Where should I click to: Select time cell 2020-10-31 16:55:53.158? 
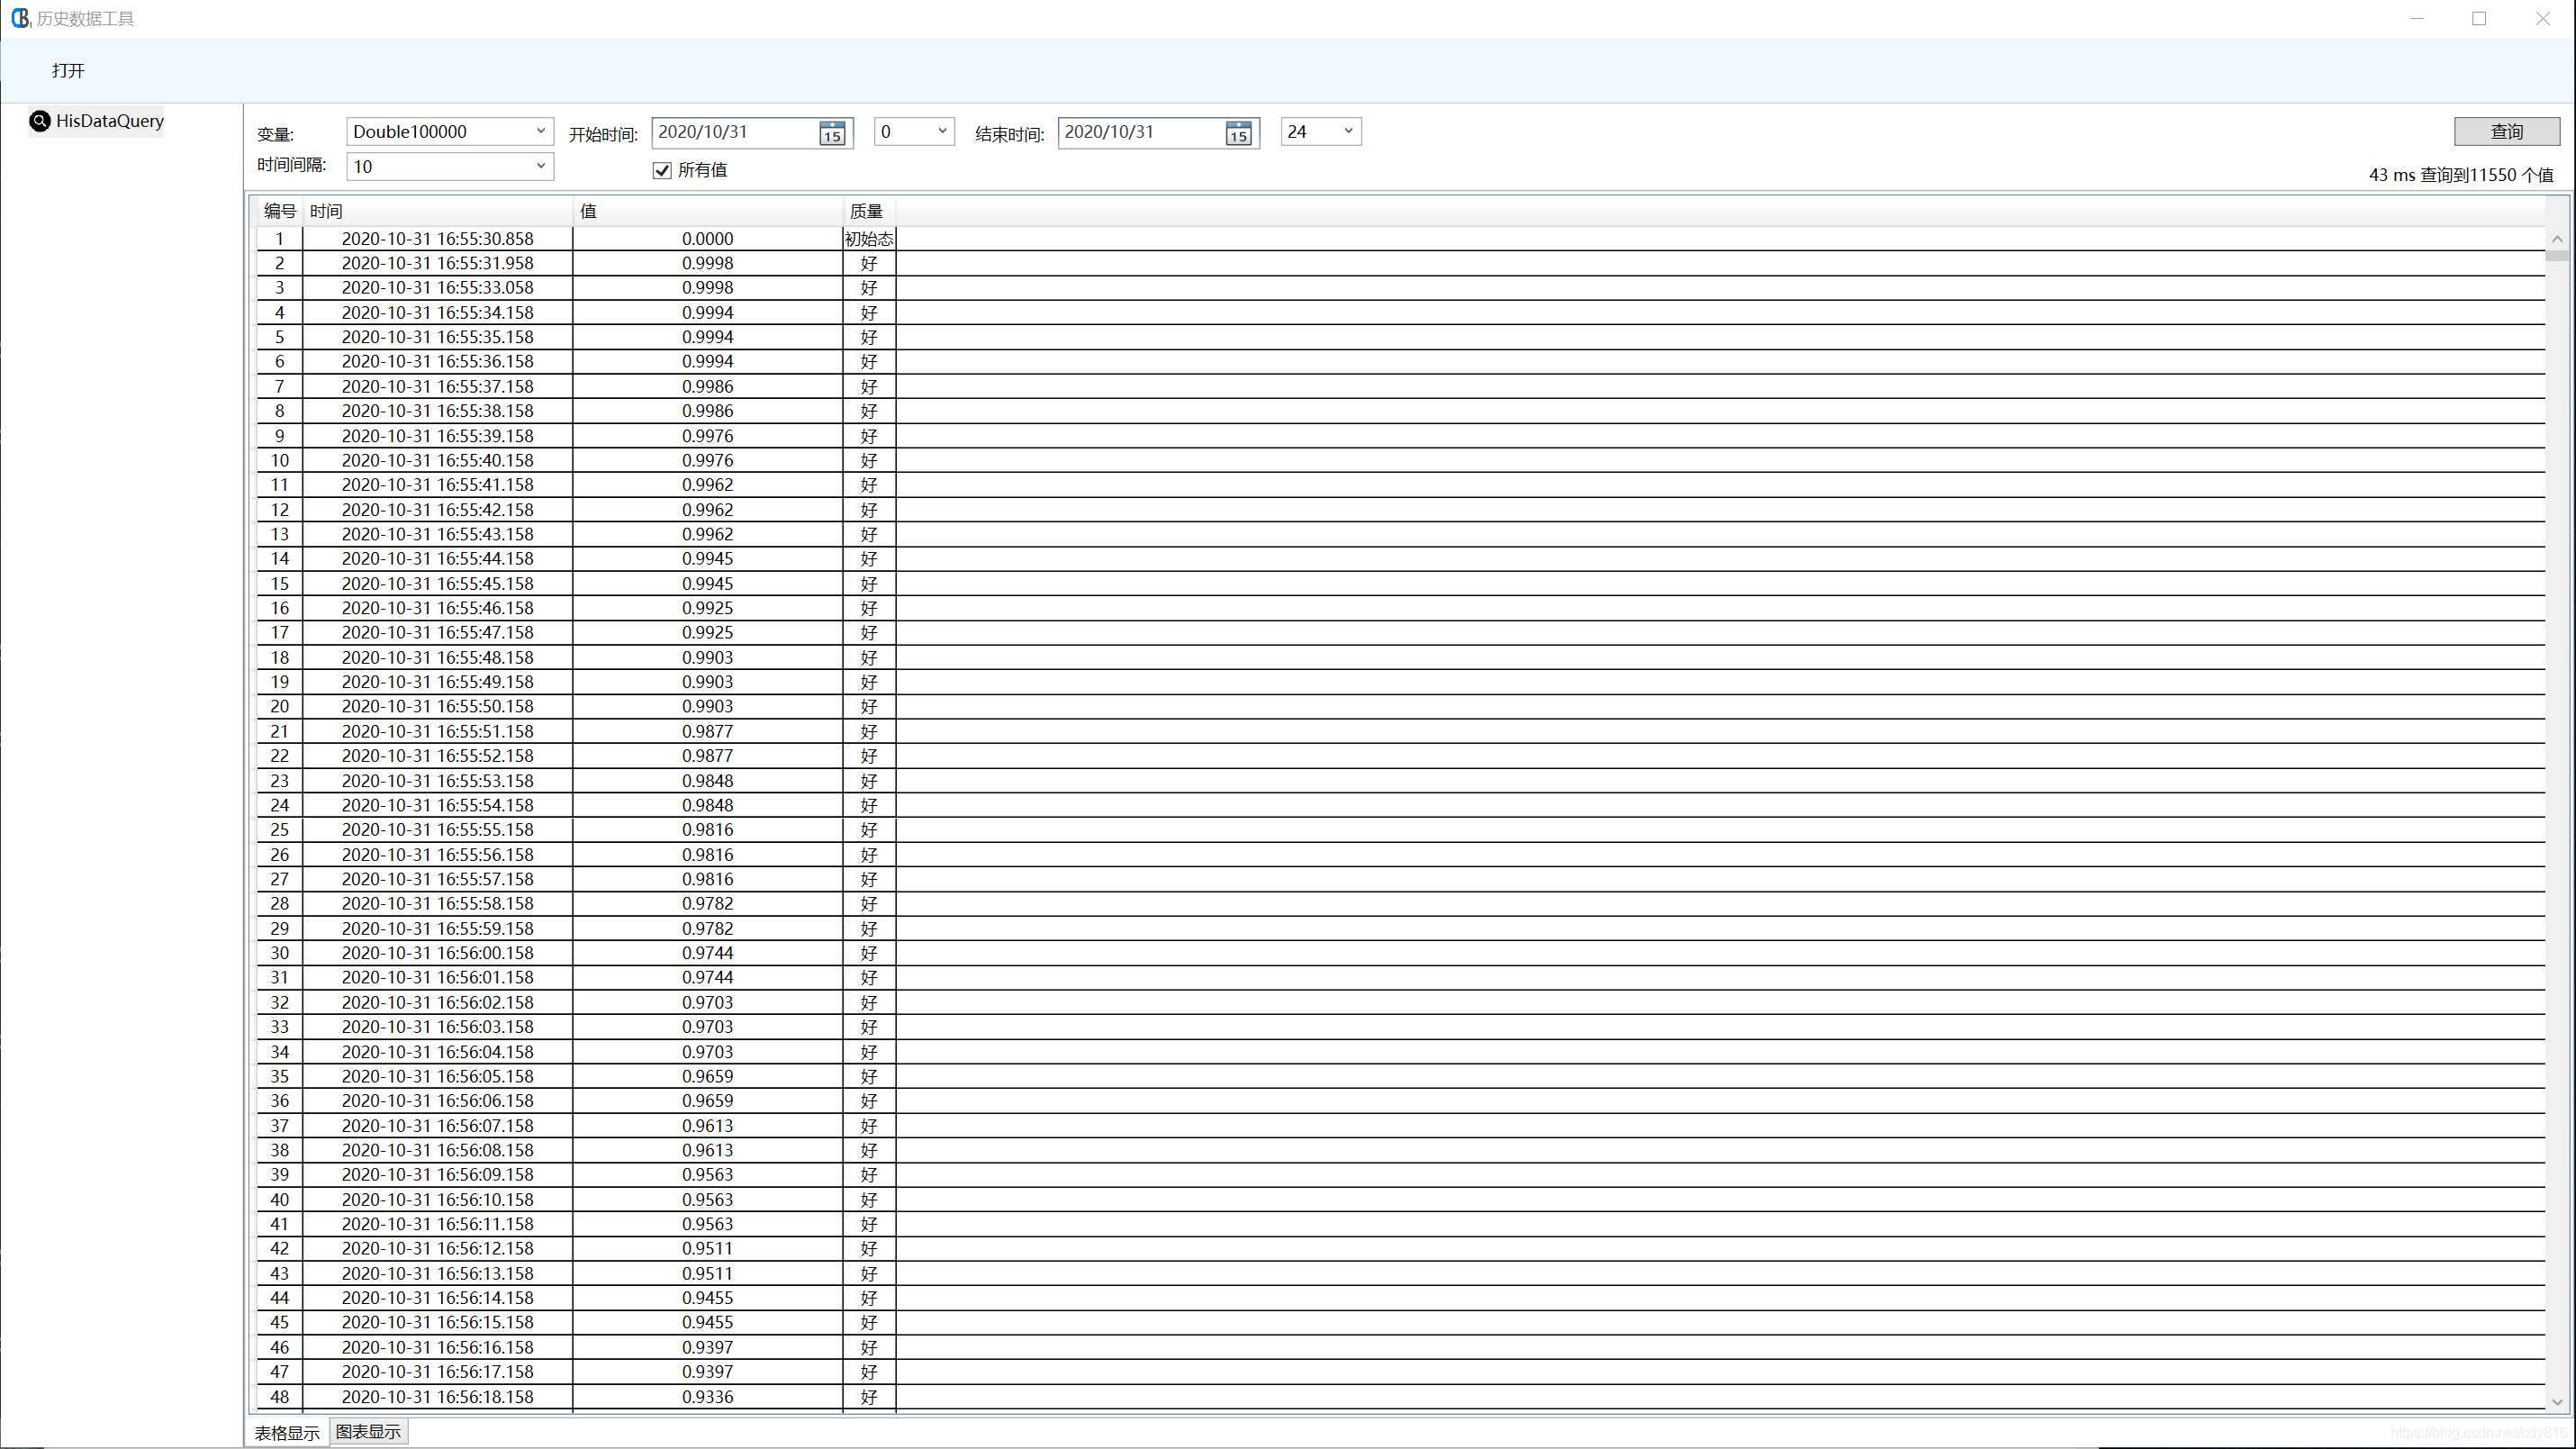[x=438, y=781]
